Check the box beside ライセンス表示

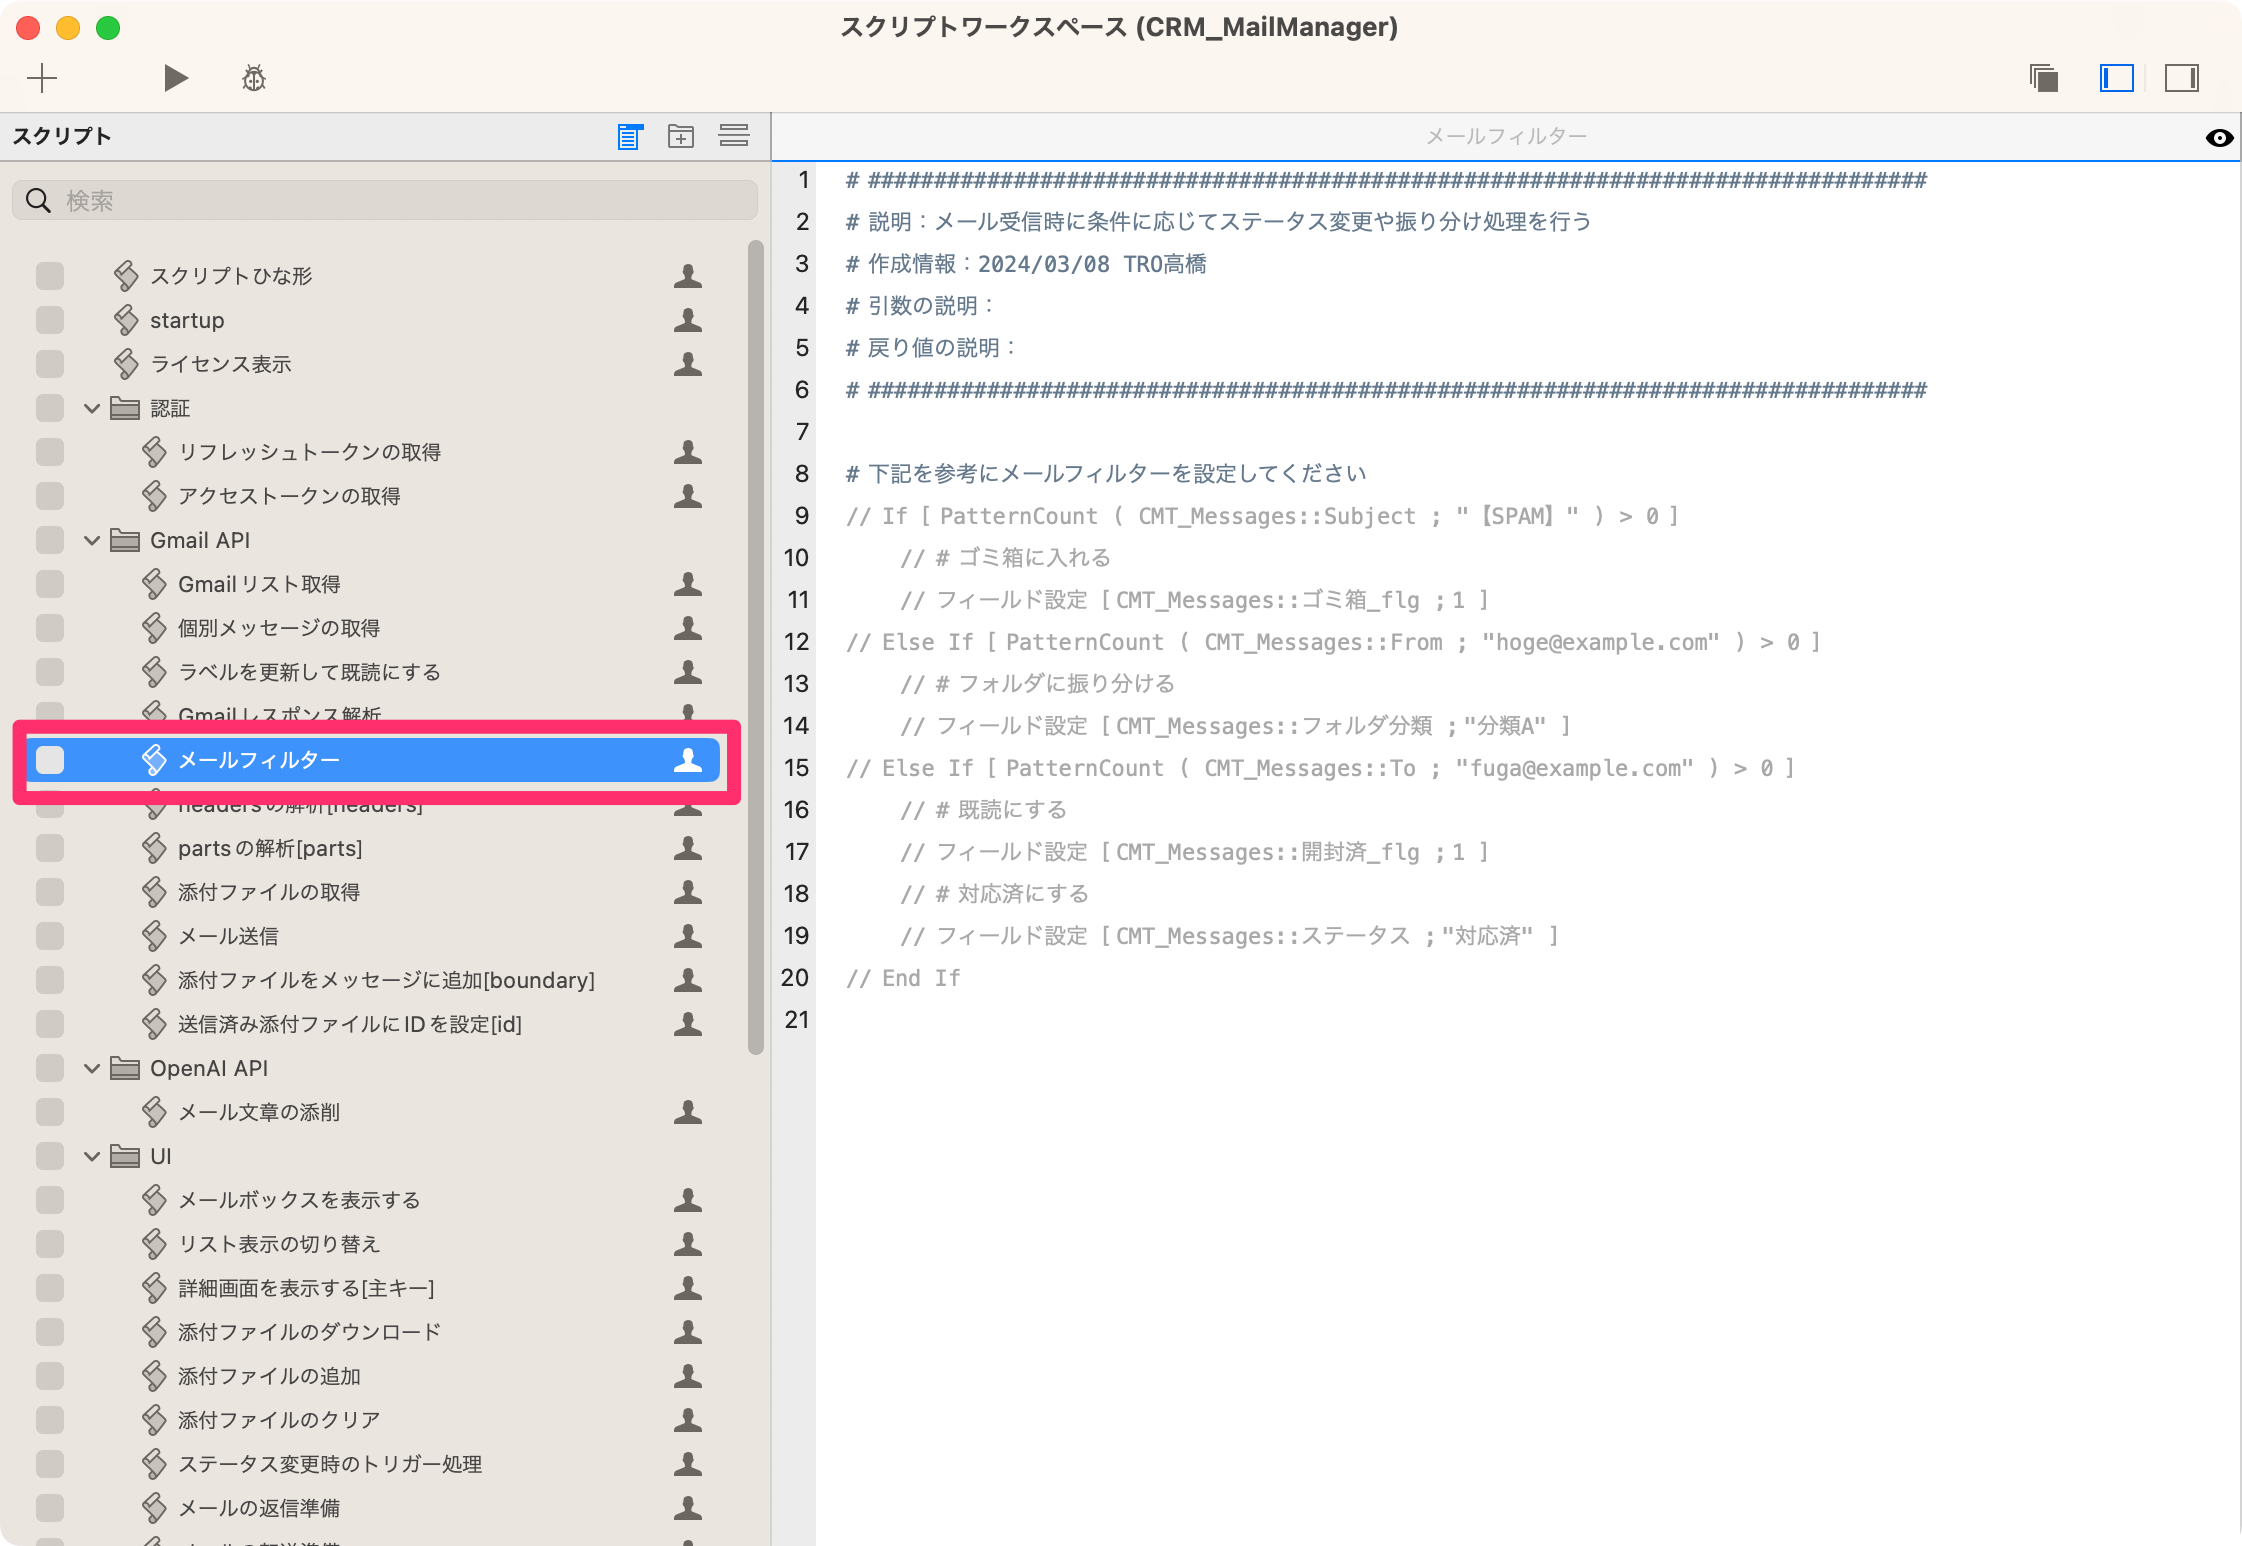click(50, 364)
